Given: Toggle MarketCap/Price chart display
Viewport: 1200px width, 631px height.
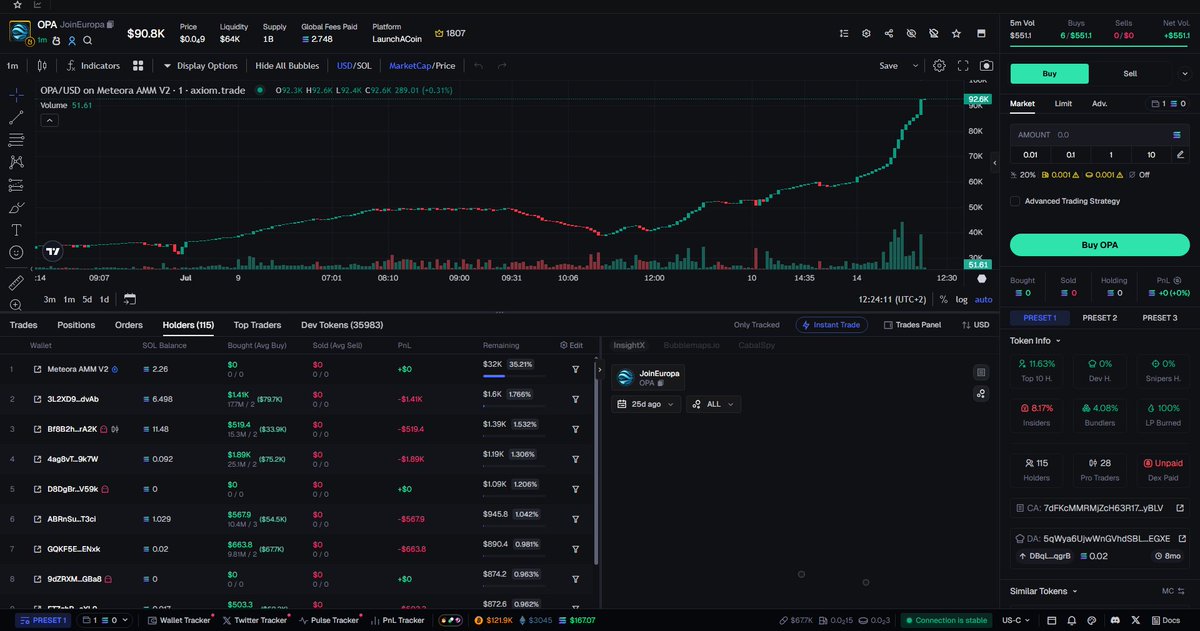Looking at the screenshot, I should (x=422, y=66).
